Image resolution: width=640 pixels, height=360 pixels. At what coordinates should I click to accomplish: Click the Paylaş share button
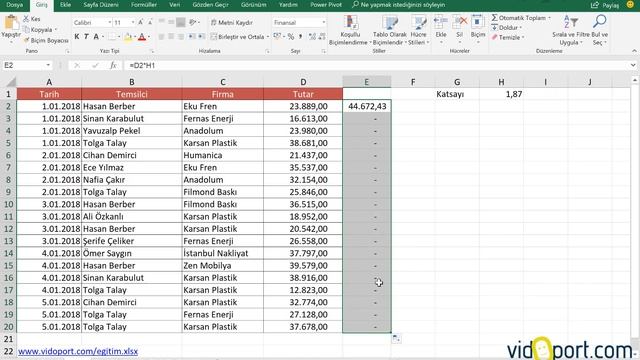pos(605,5)
